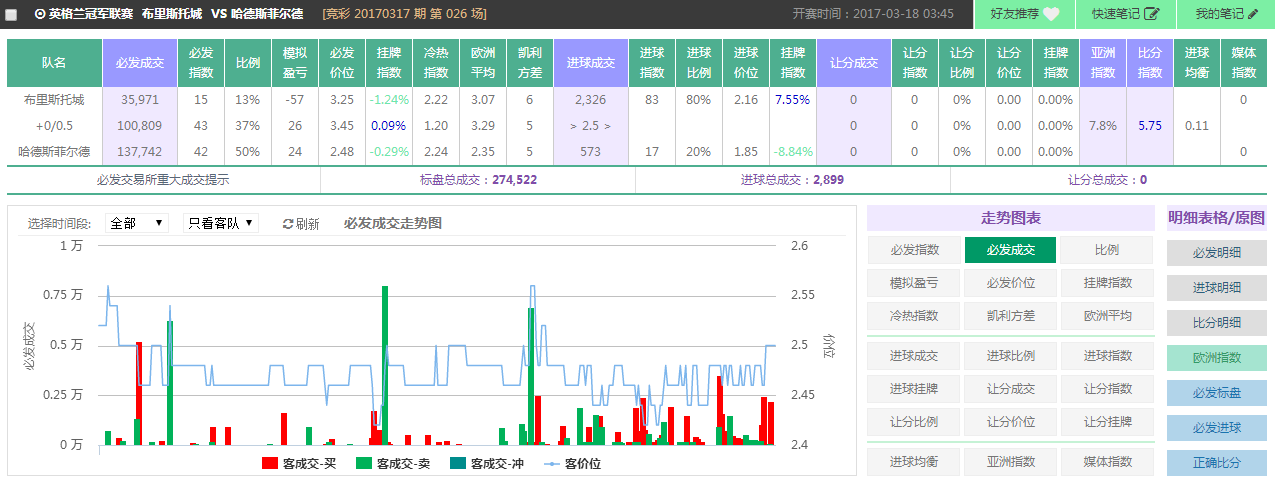Switch to 必发指数 trend chart
This screenshot has width=1275, height=486.
click(x=914, y=250)
